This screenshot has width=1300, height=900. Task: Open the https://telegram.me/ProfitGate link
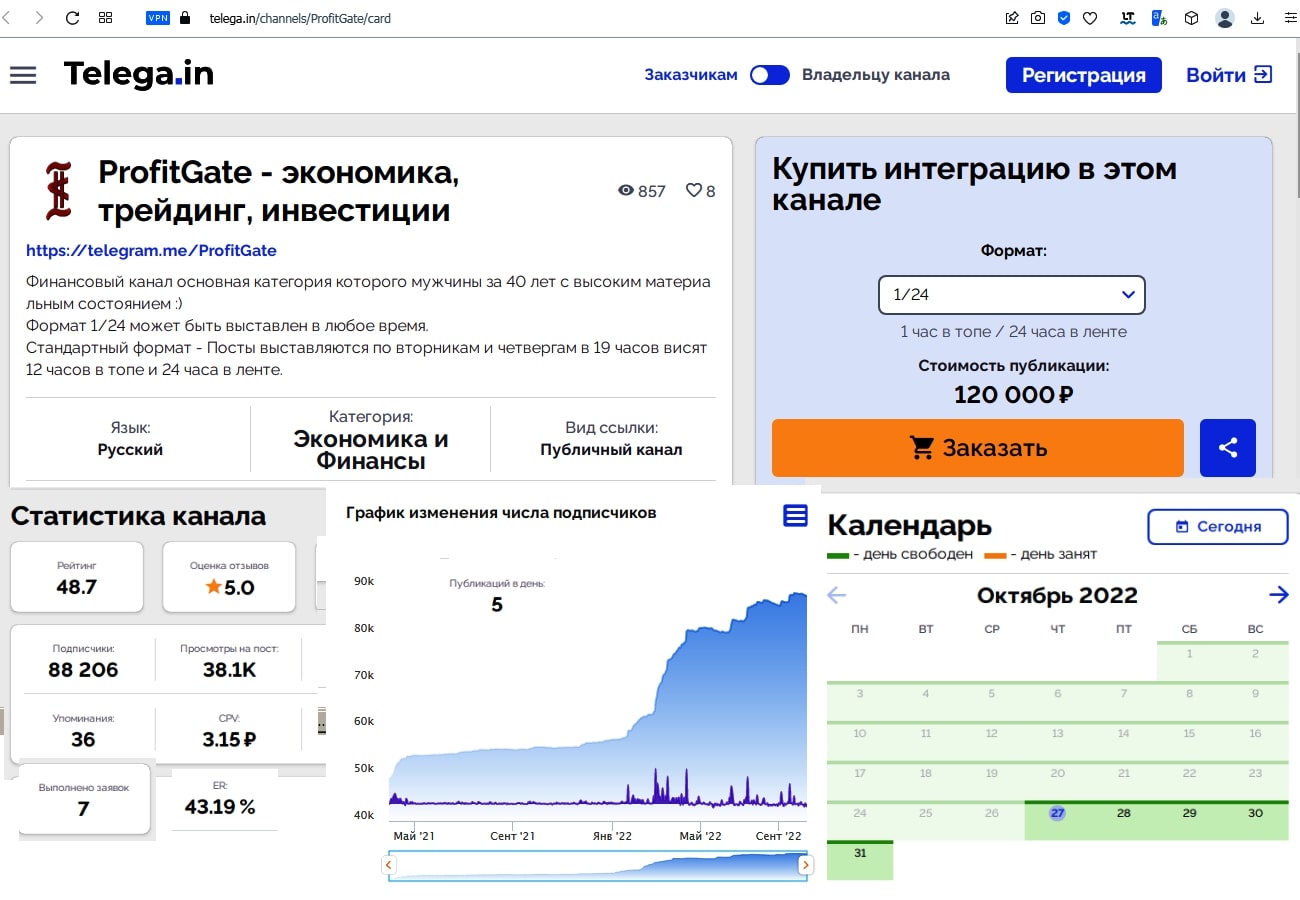tap(151, 250)
